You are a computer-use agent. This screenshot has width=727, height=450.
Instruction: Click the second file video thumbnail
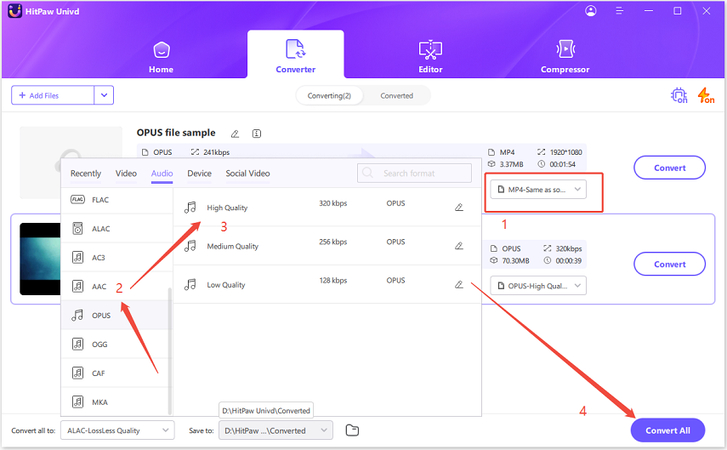coord(40,259)
